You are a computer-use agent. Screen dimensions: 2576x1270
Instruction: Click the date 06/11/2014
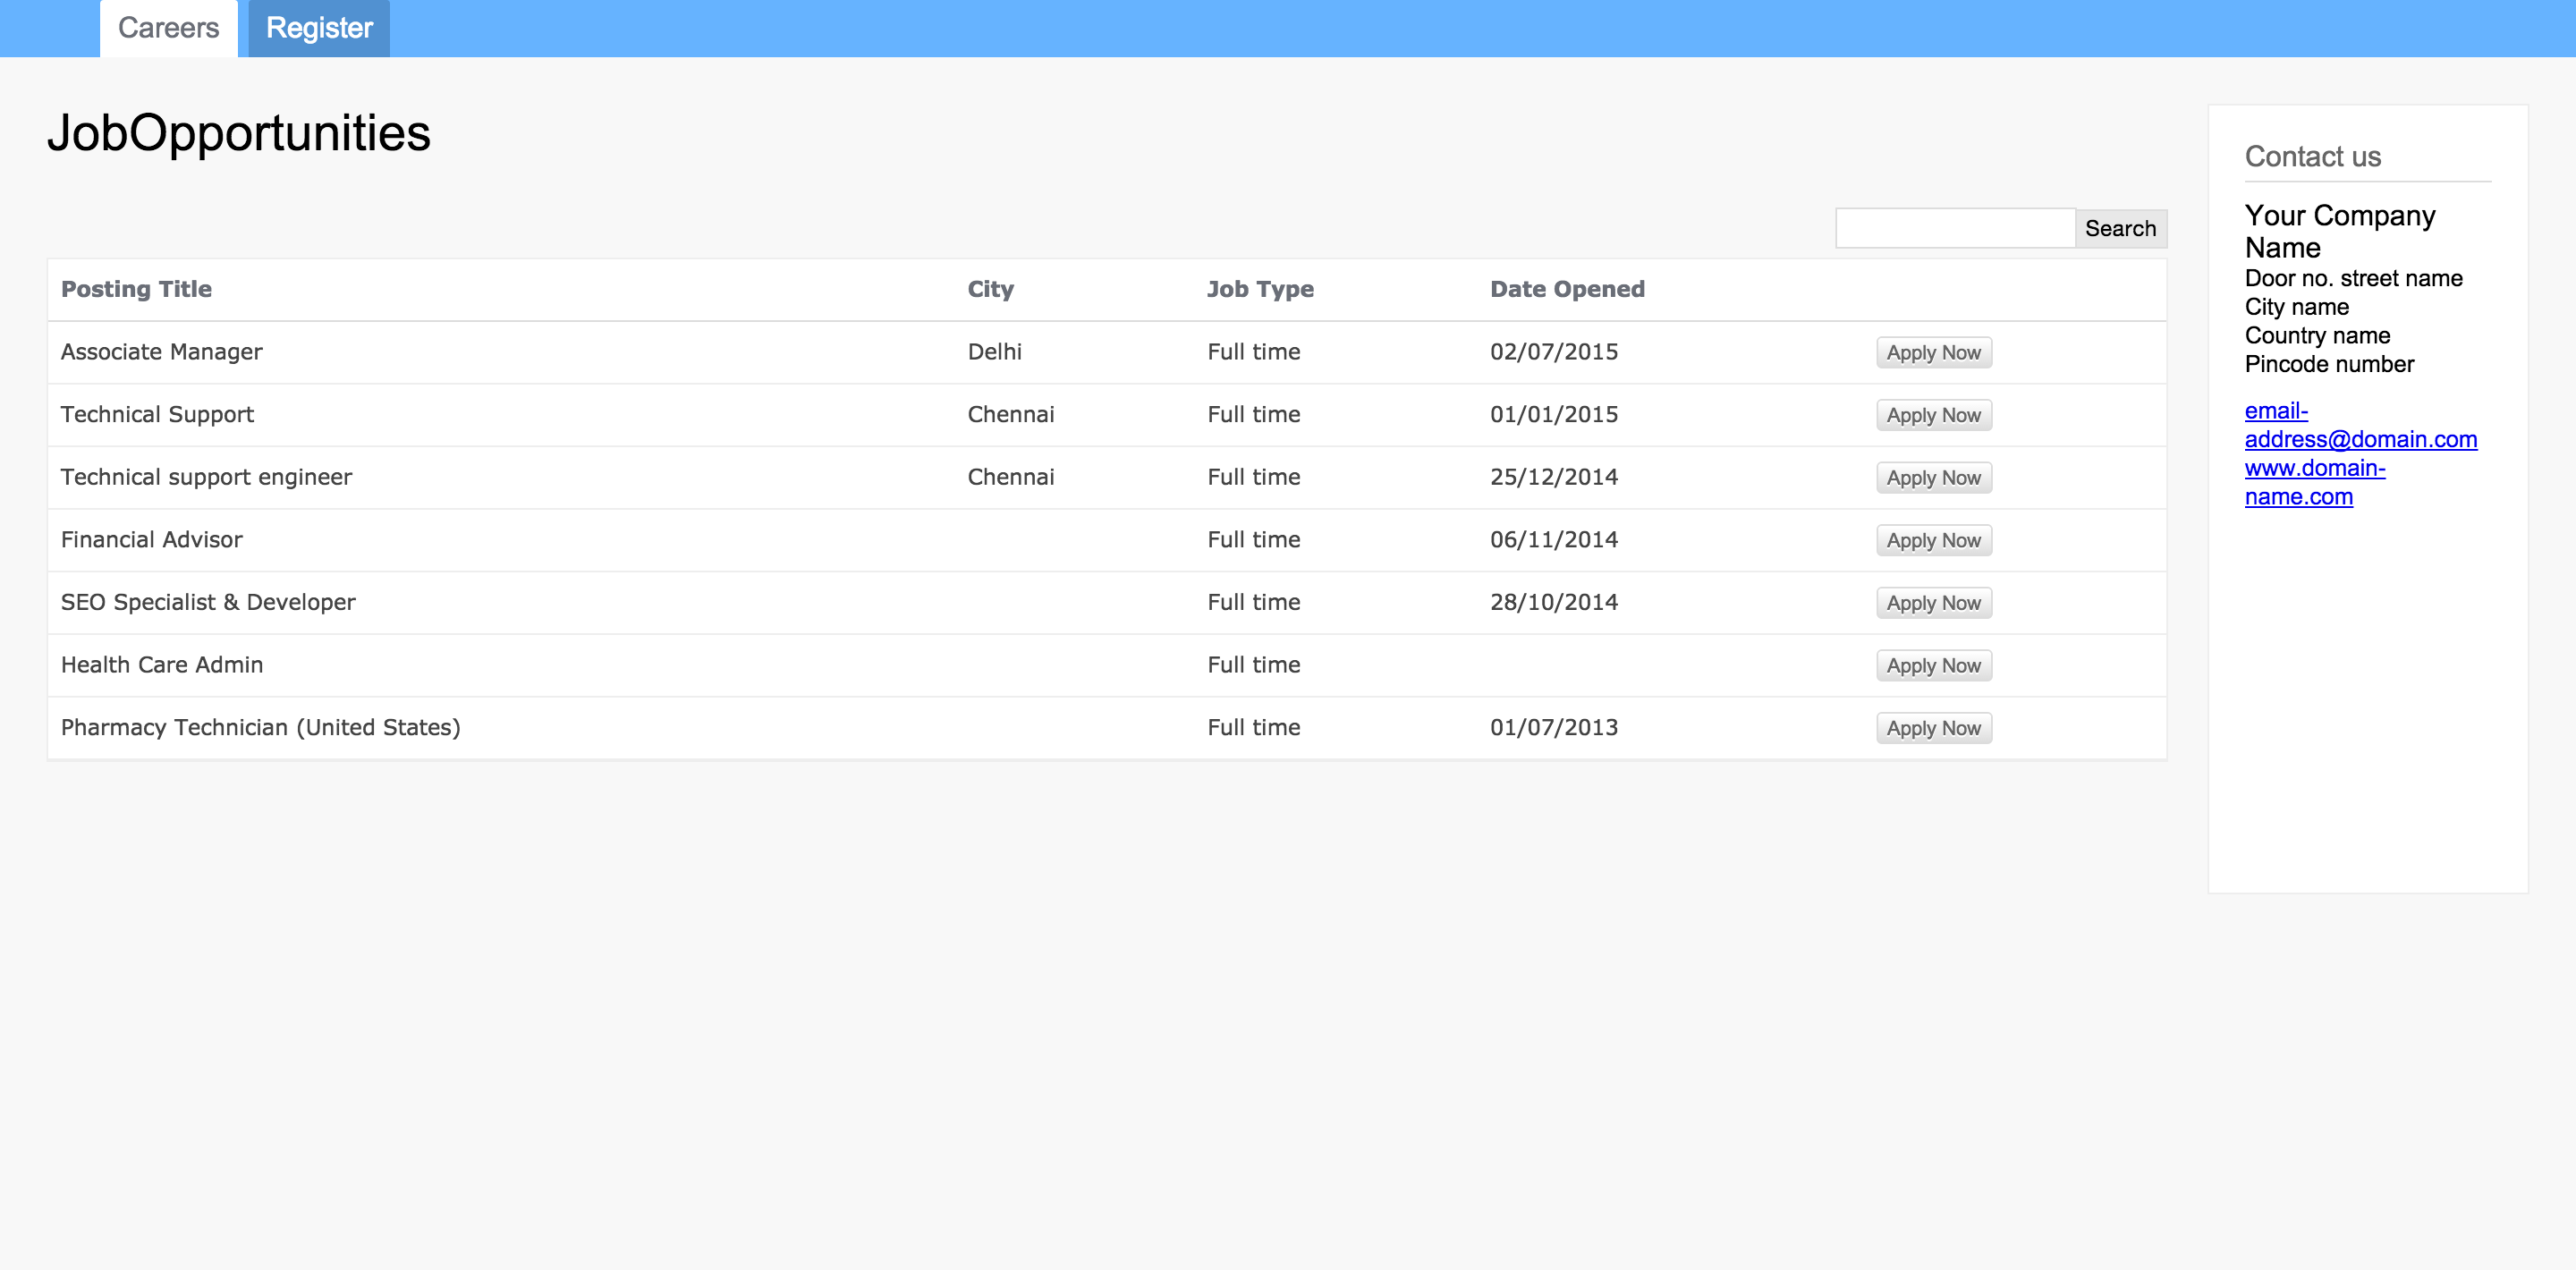[1554, 540]
